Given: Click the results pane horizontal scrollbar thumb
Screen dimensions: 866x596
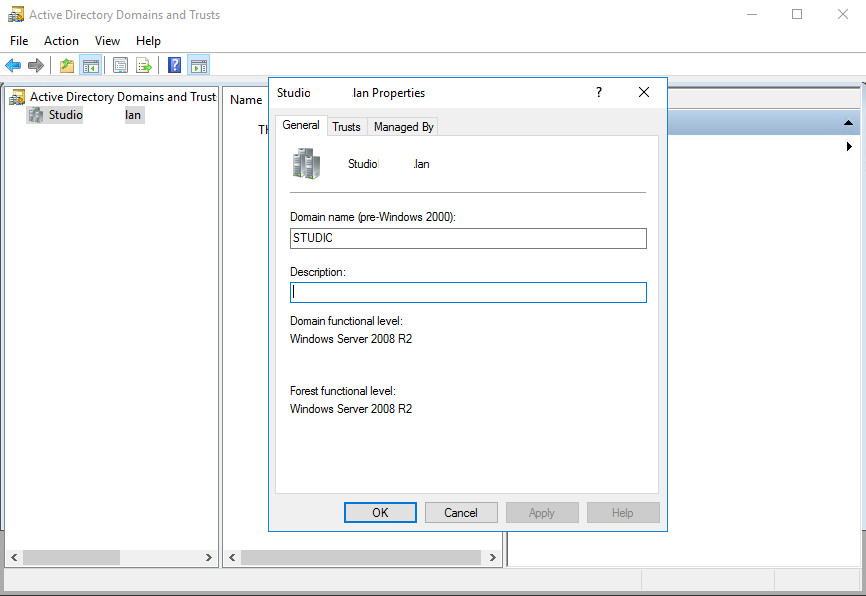Looking at the screenshot, I should coord(361,558).
